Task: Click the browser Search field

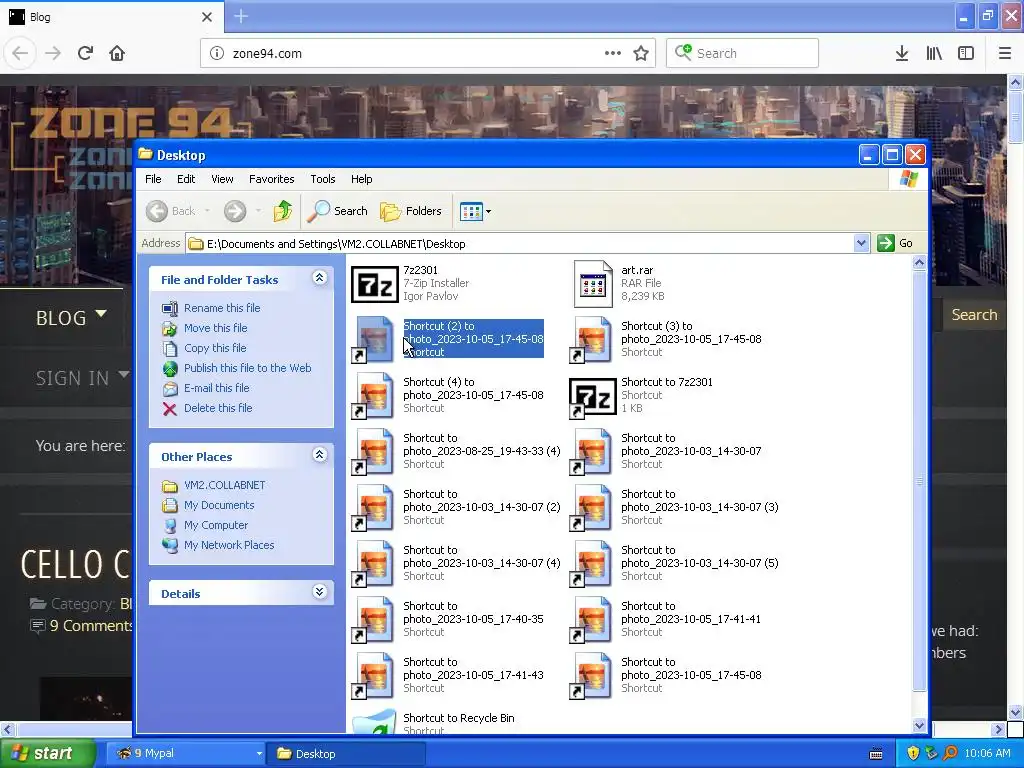Action: 742,53
